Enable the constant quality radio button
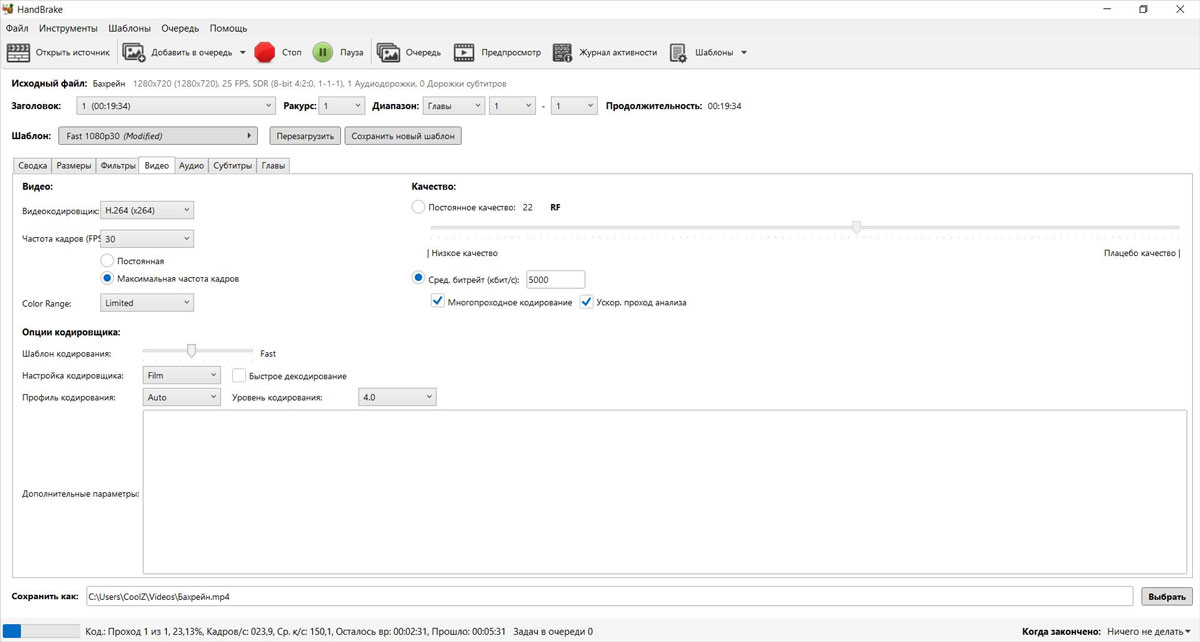 coord(418,207)
